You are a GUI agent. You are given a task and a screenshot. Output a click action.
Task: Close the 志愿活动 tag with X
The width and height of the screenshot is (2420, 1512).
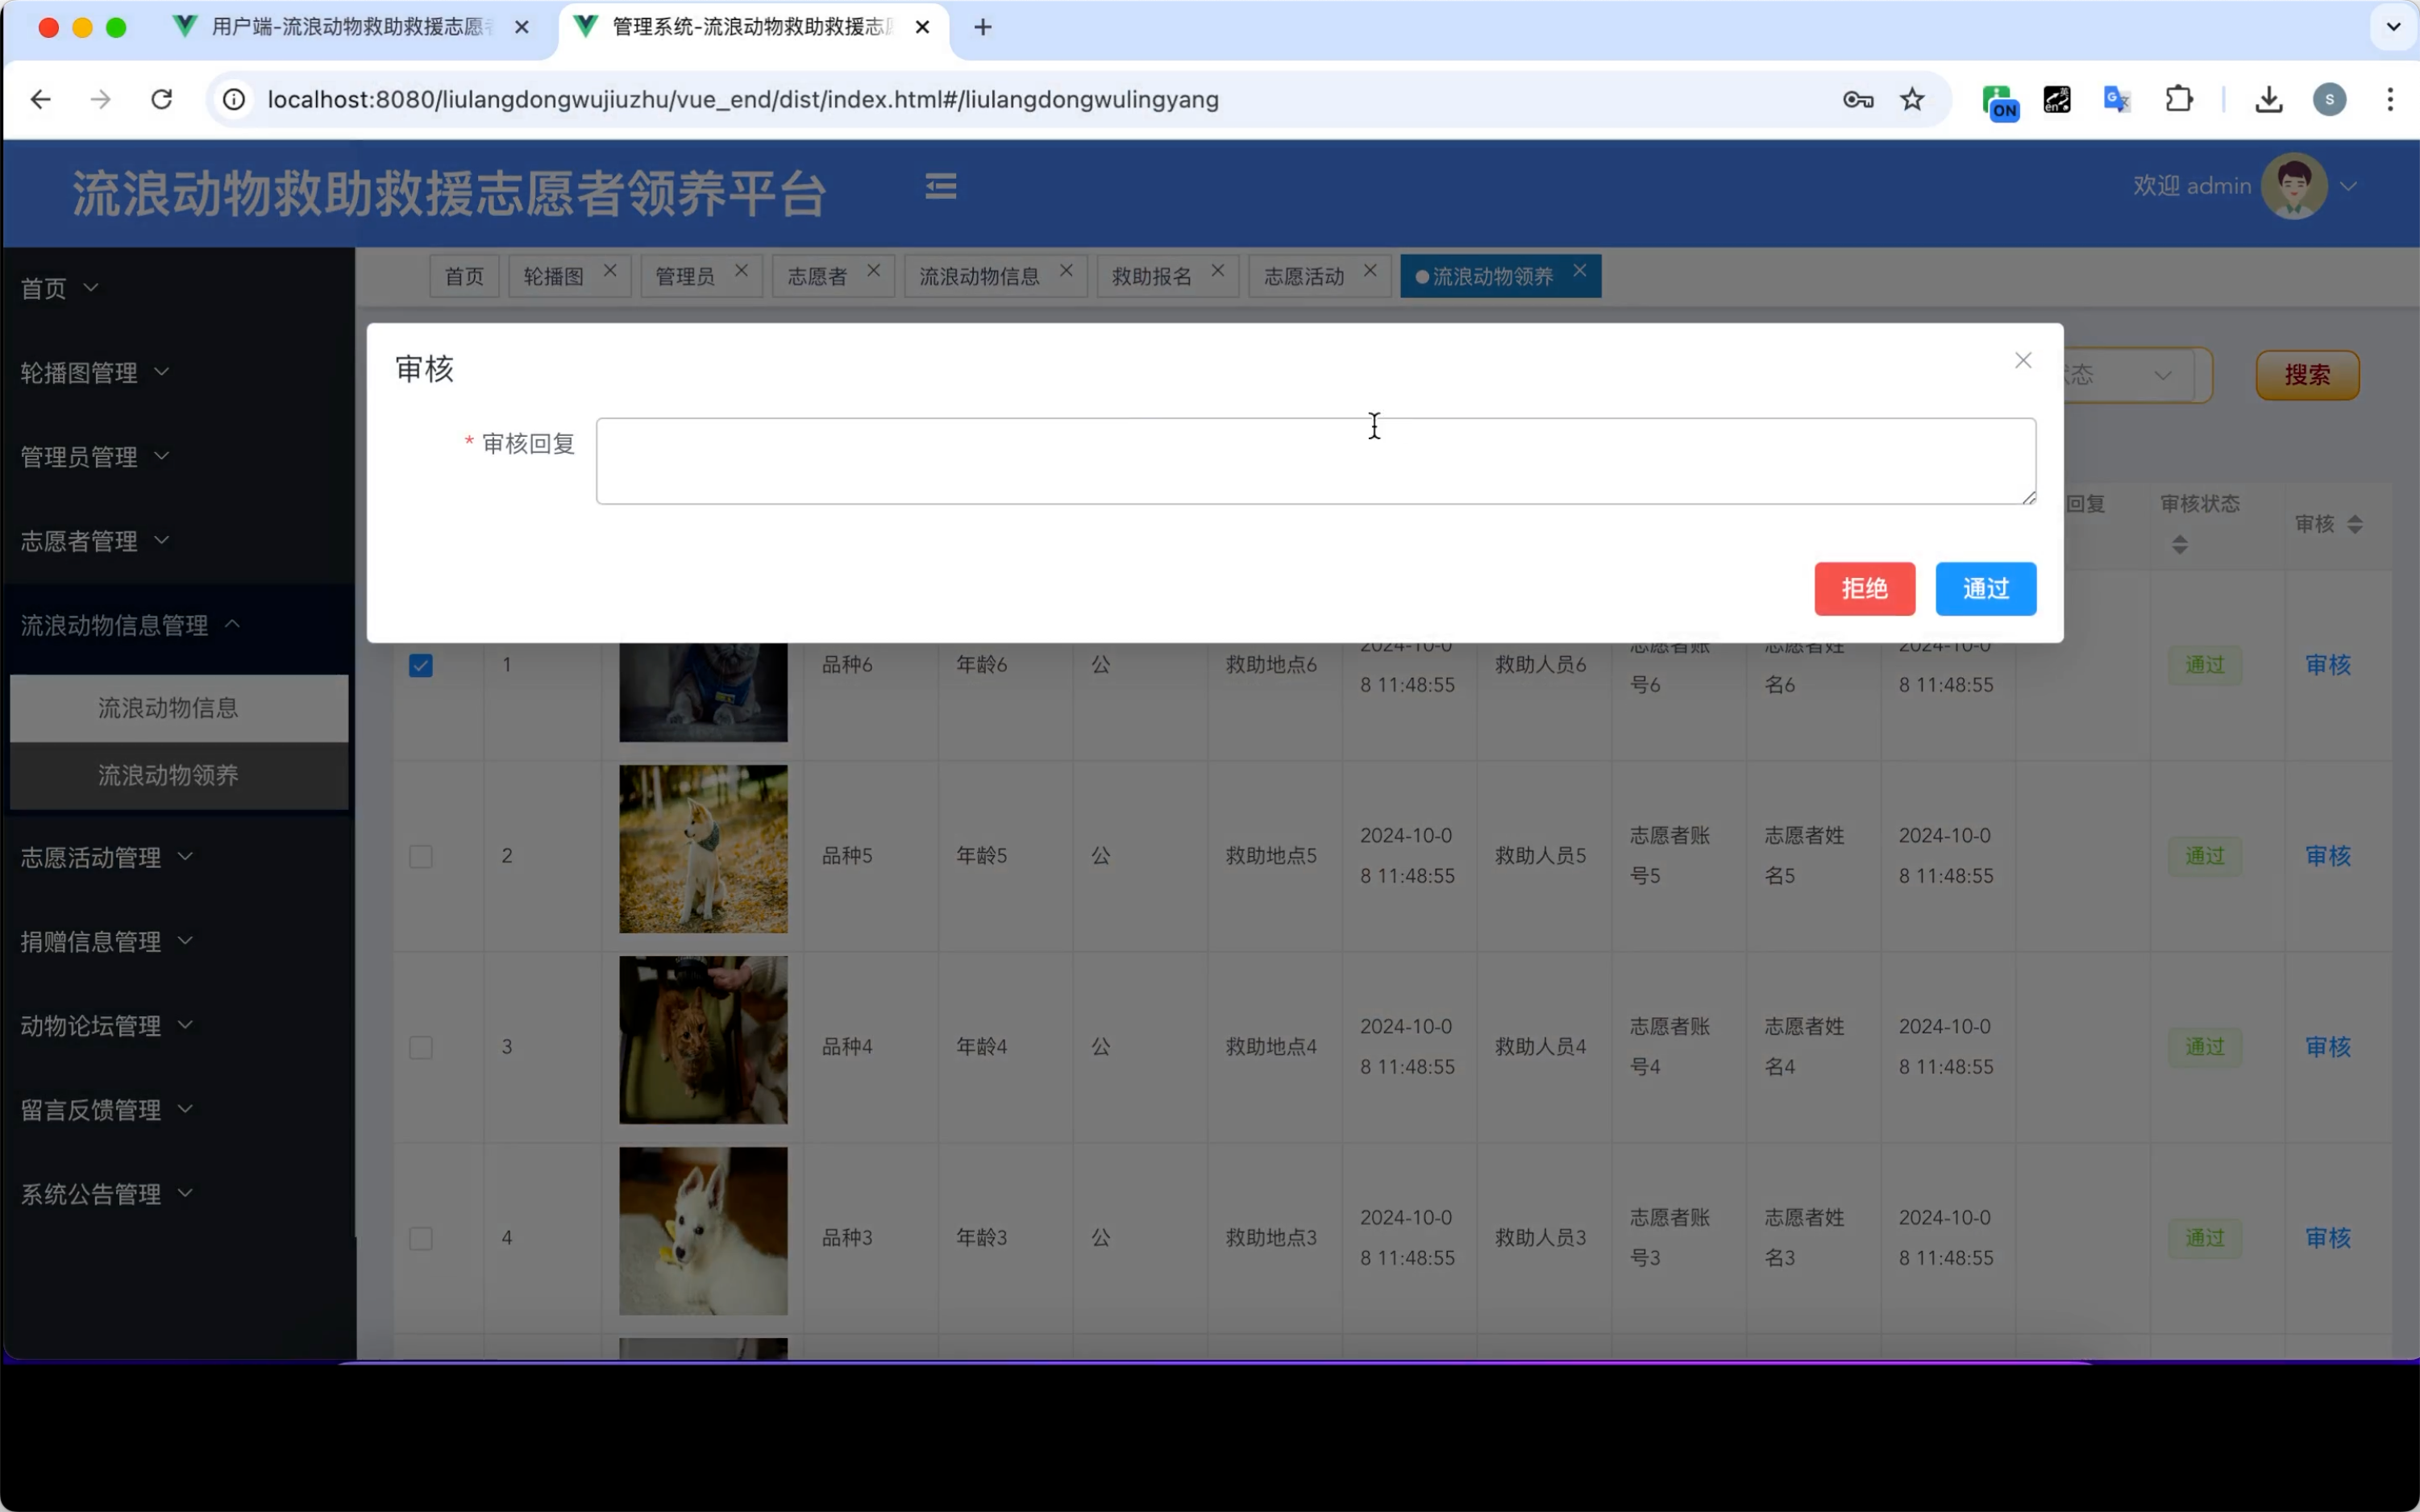(1370, 271)
